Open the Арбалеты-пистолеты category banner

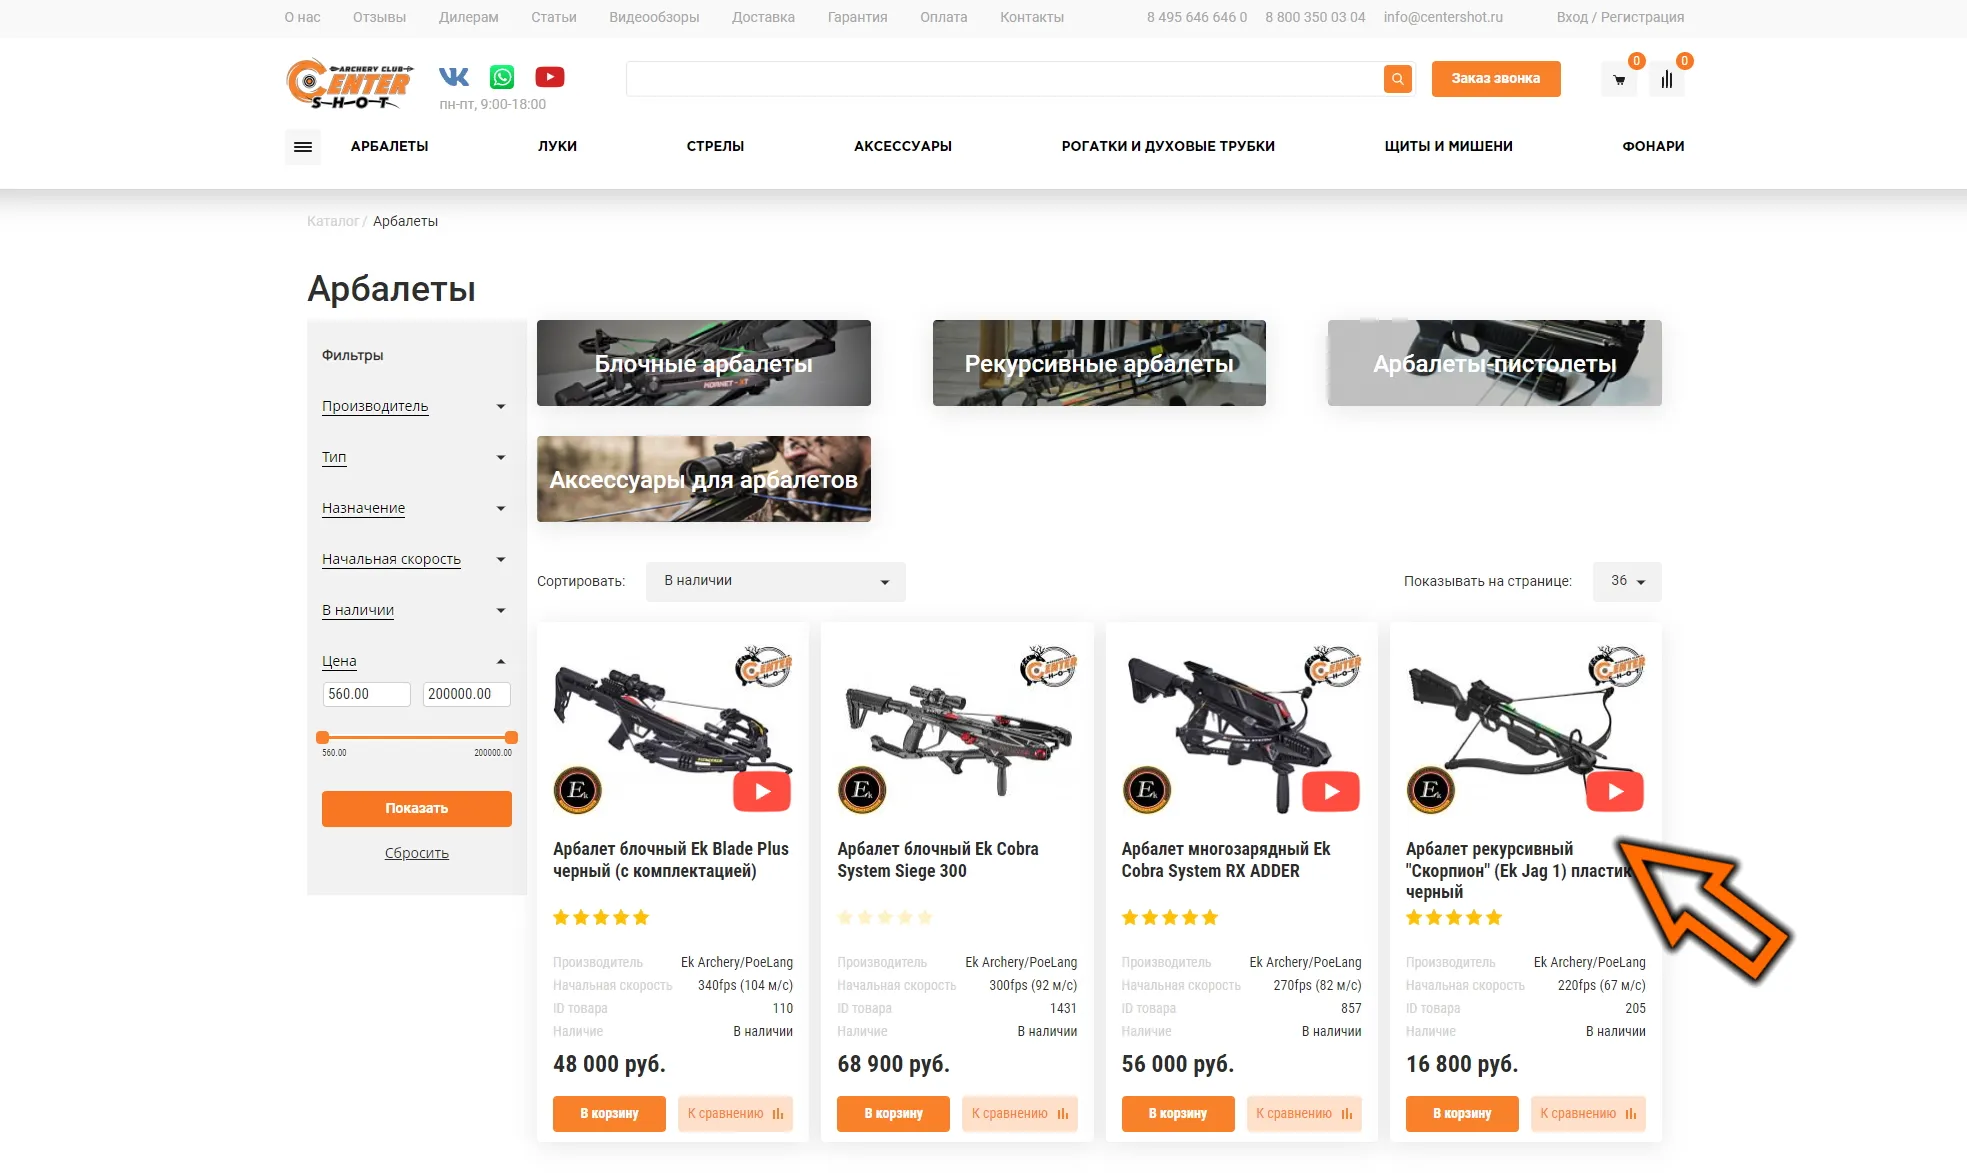click(1495, 363)
